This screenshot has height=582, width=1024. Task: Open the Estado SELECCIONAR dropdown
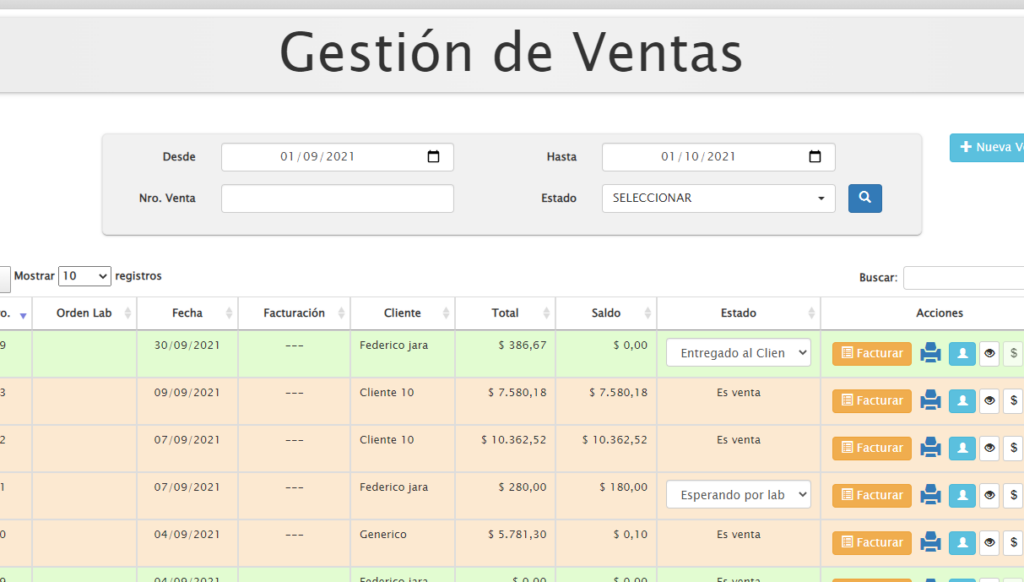pyautogui.click(x=718, y=198)
